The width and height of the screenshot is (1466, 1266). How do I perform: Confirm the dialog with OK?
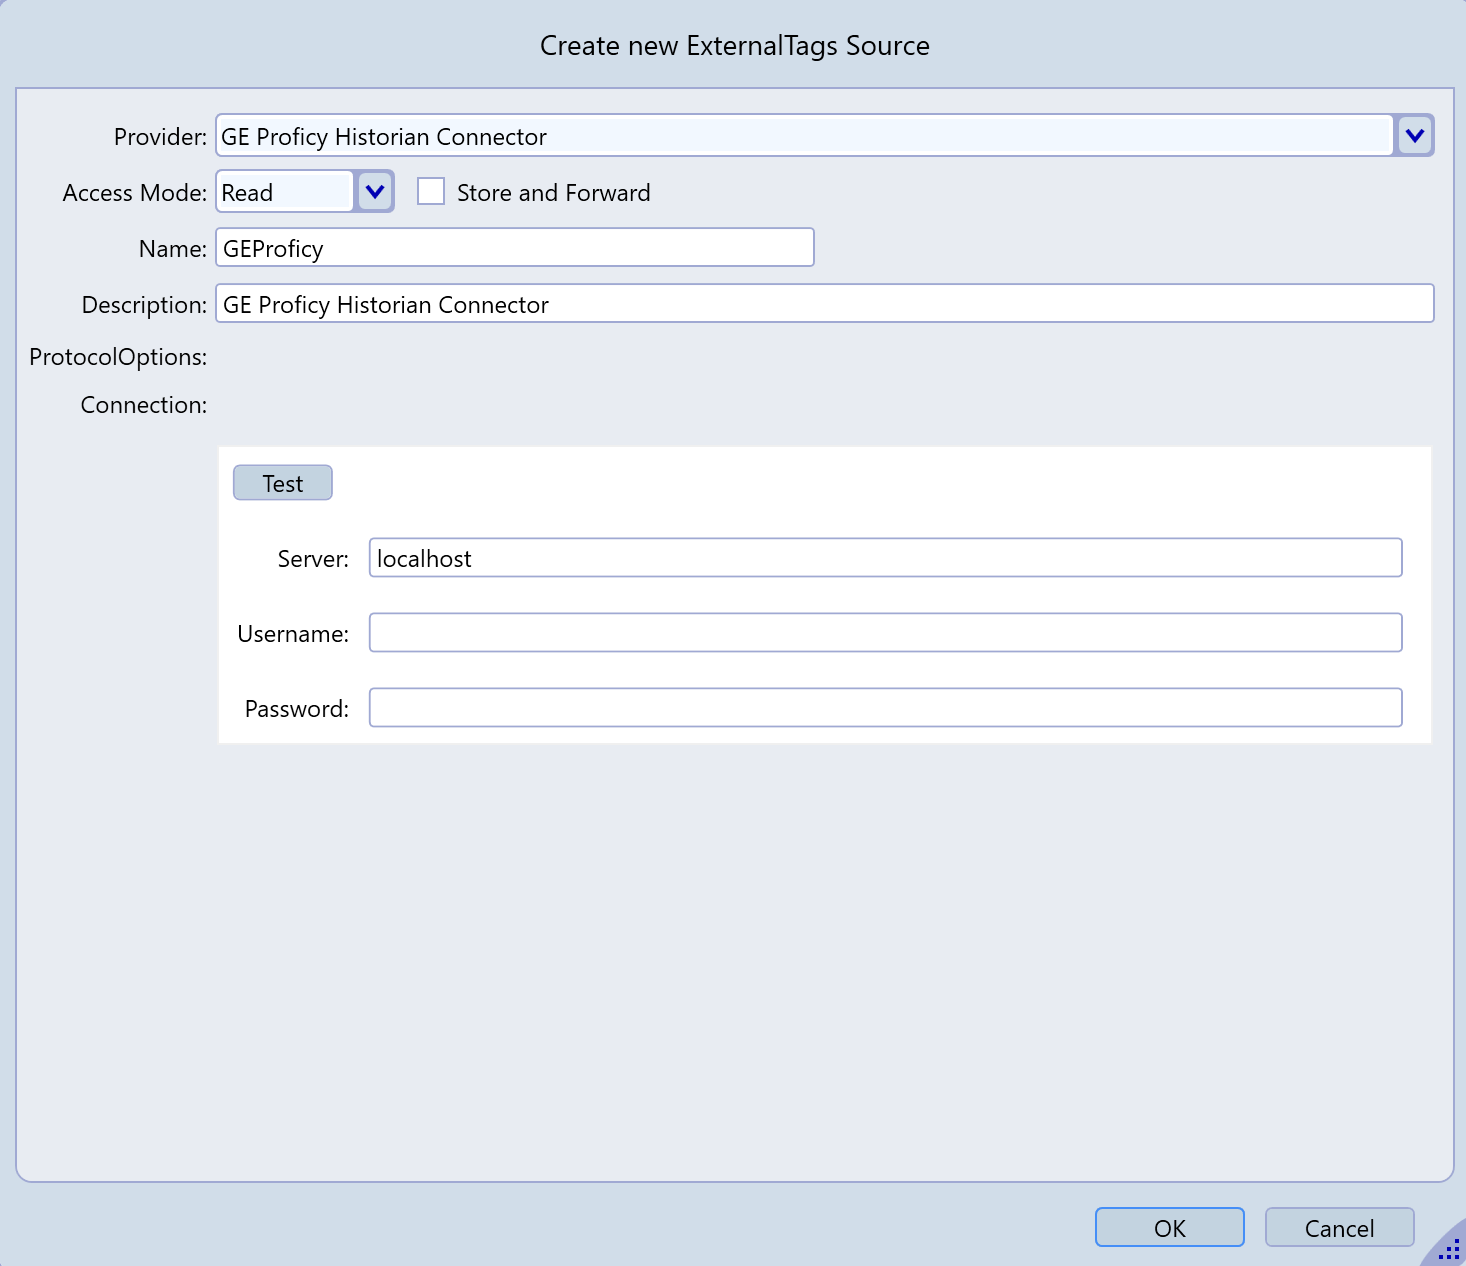pyautogui.click(x=1169, y=1228)
